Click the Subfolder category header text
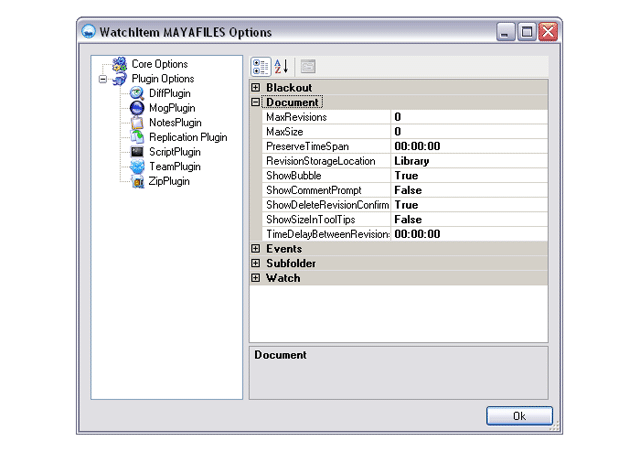640x452 pixels. [x=291, y=263]
